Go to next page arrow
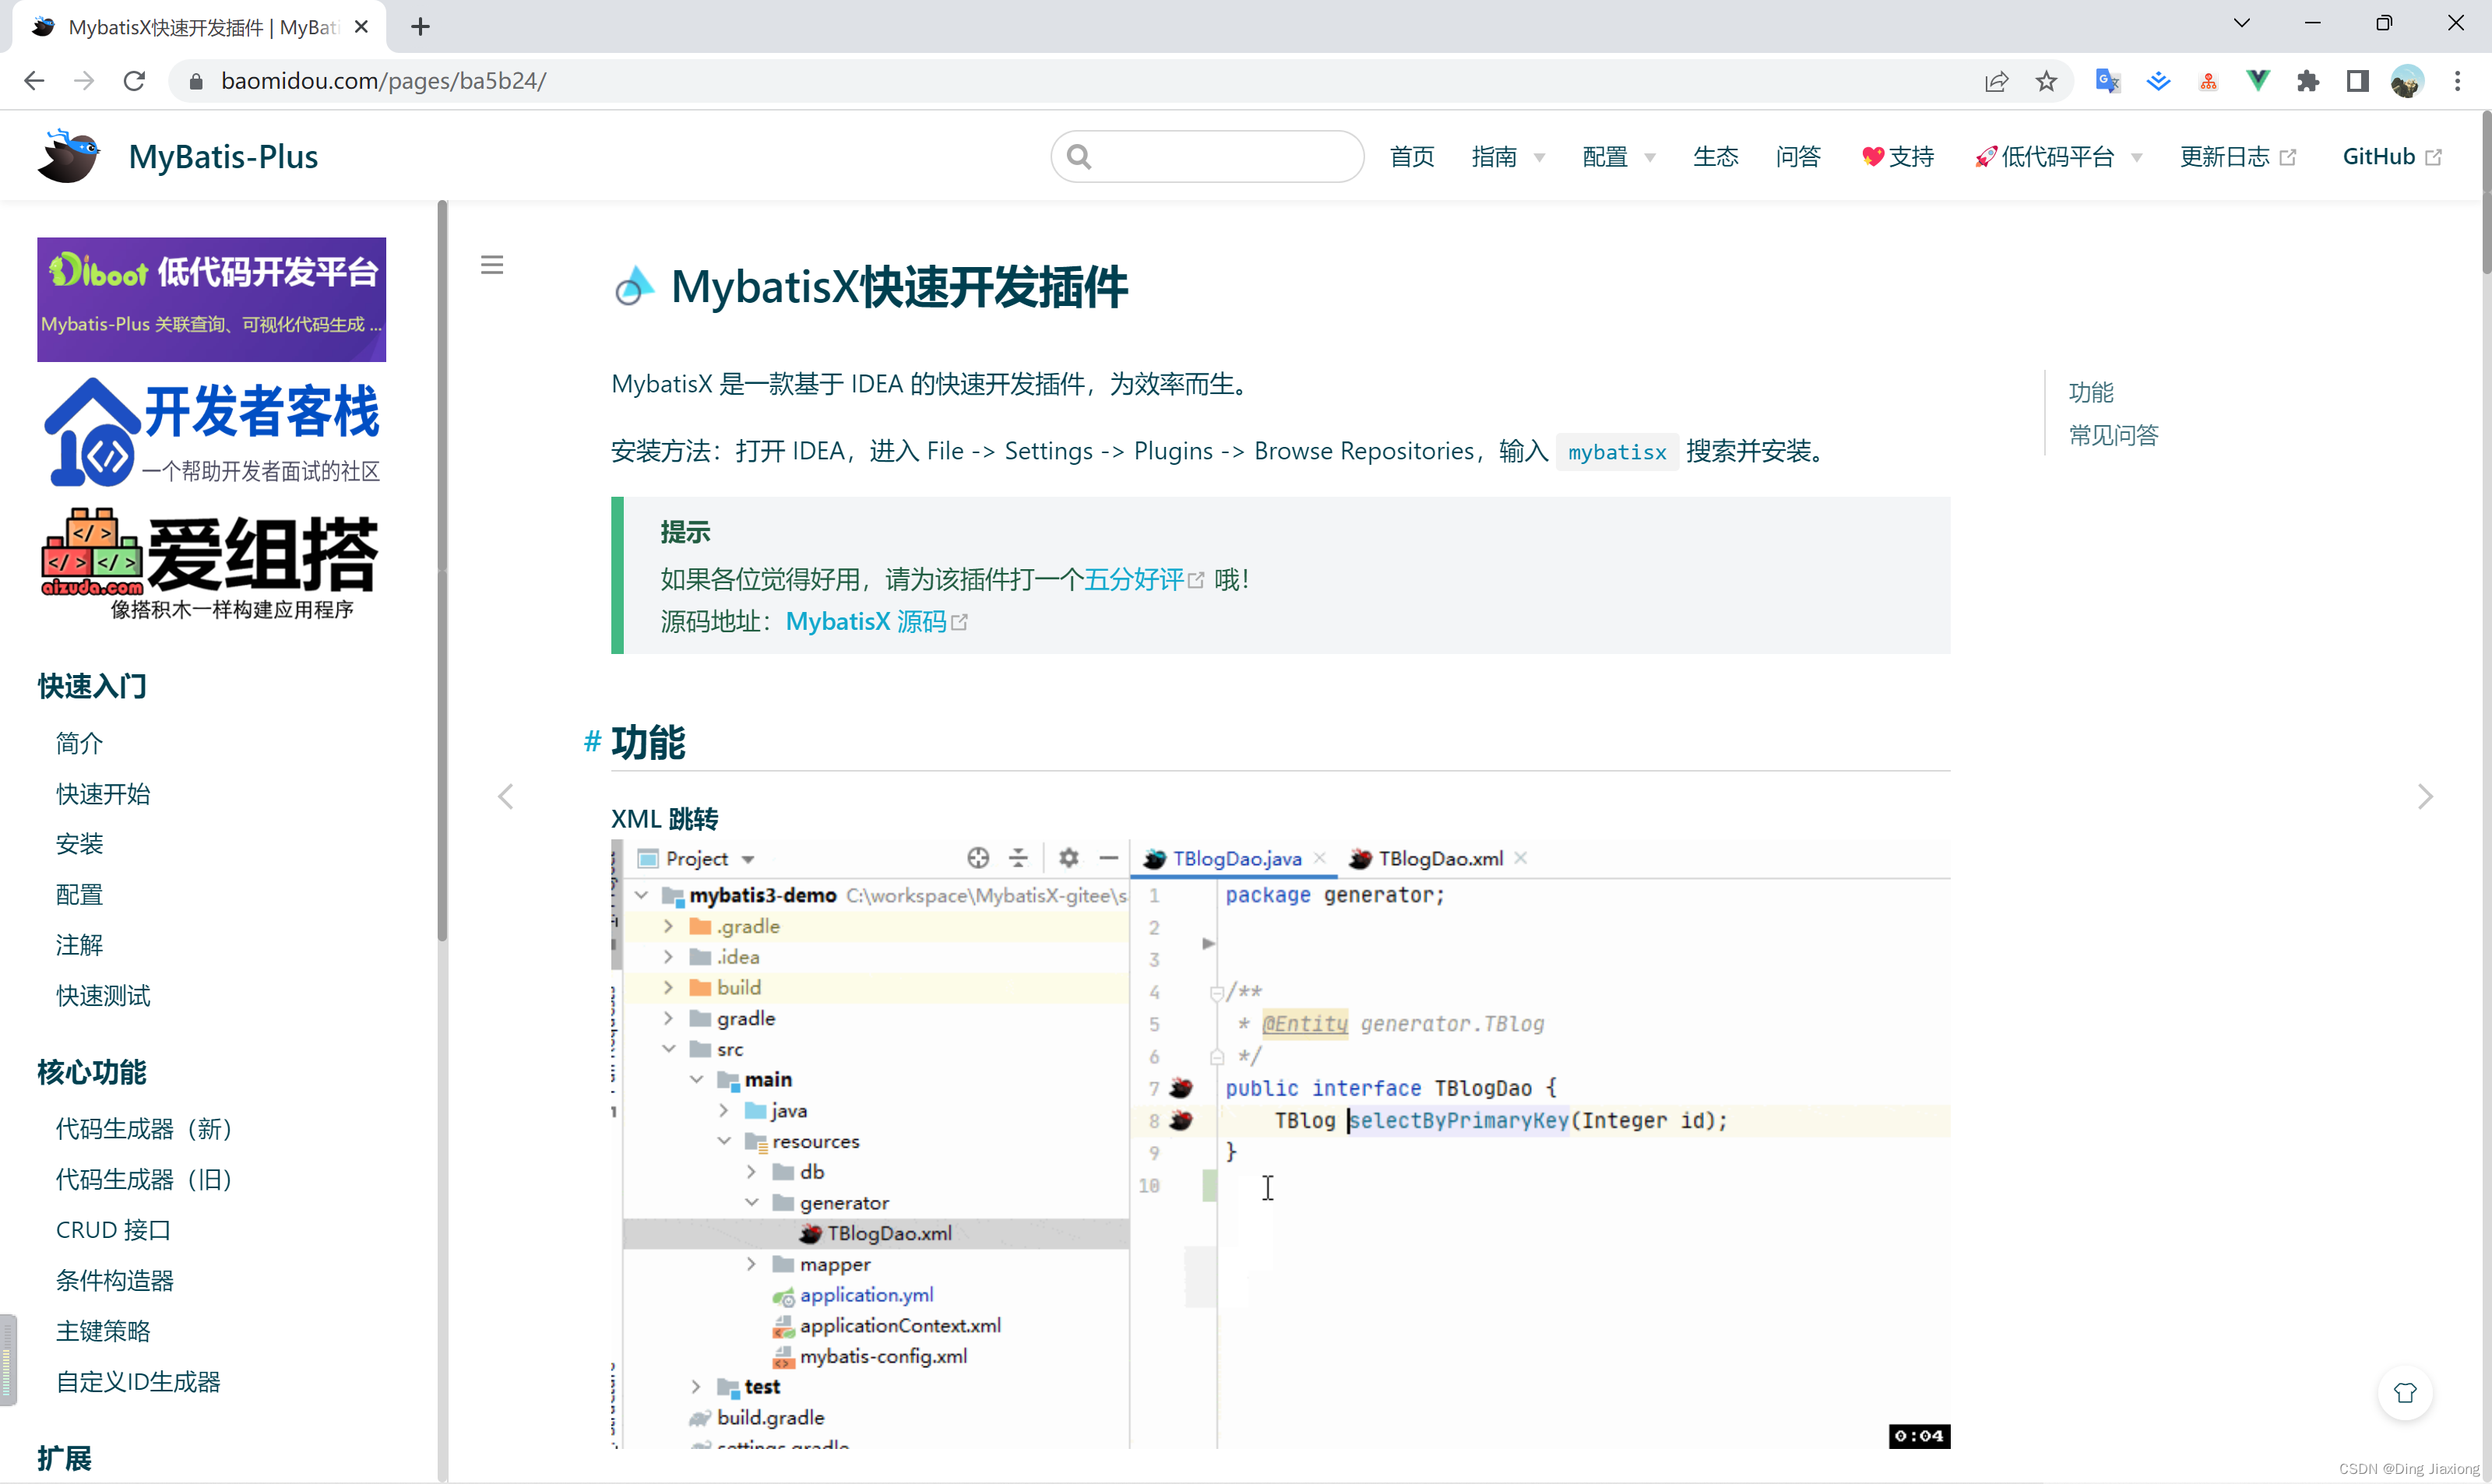Image resolution: width=2492 pixels, height=1484 pixels. pos(2425,797)
